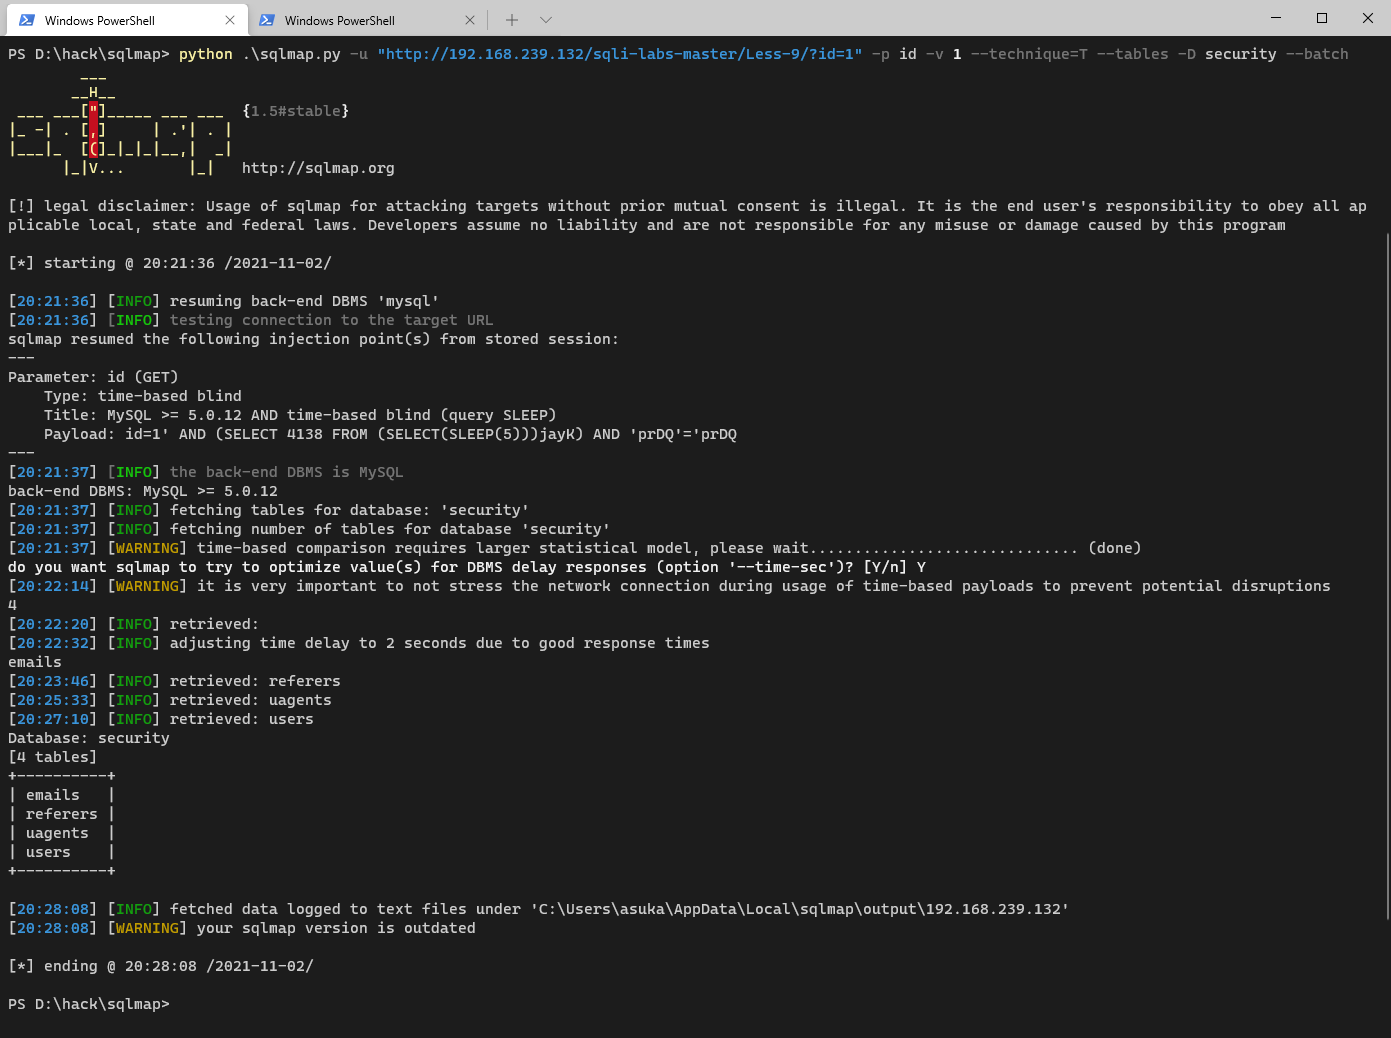The image size is (1391, 1038).
Task: Minimize the terminal window
Action: click(1276, 18)
